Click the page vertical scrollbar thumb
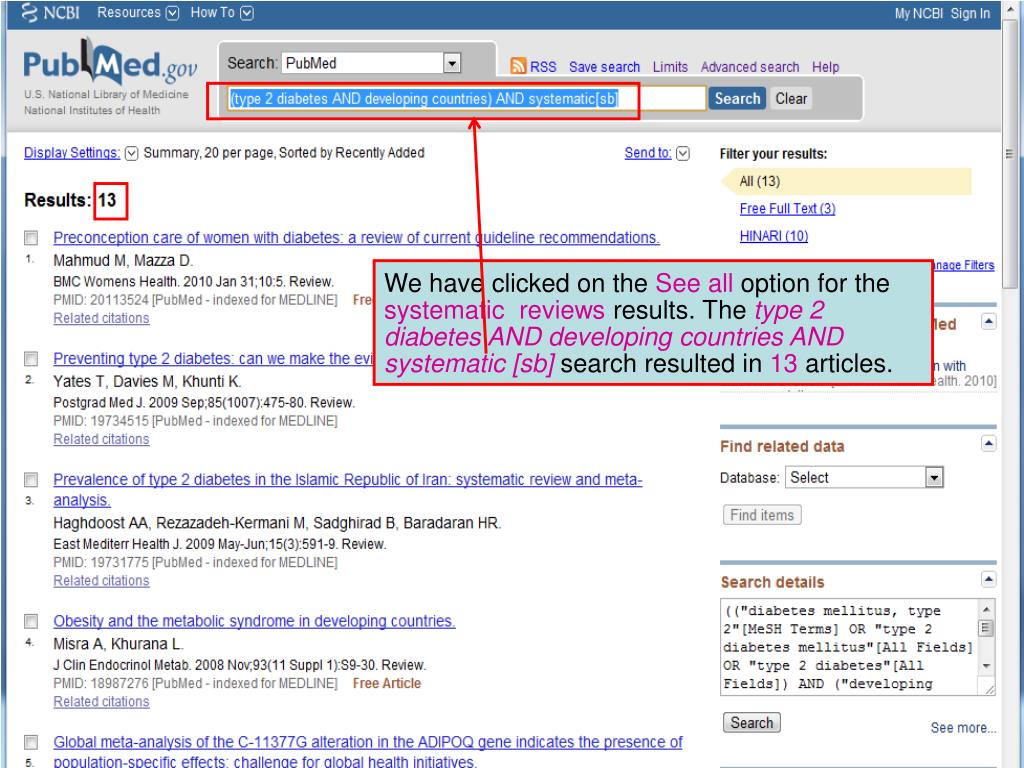This screenshot has width=1024, height=768. click(1009, 154)
